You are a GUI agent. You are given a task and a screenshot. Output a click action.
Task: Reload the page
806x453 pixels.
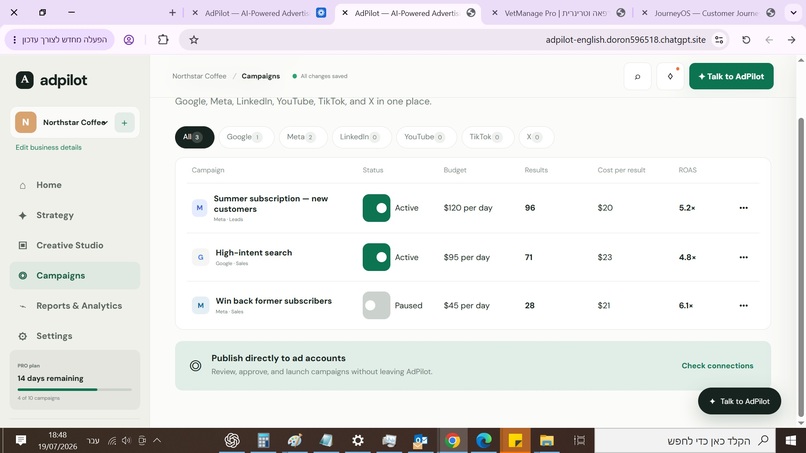click(x=746, y=40)
